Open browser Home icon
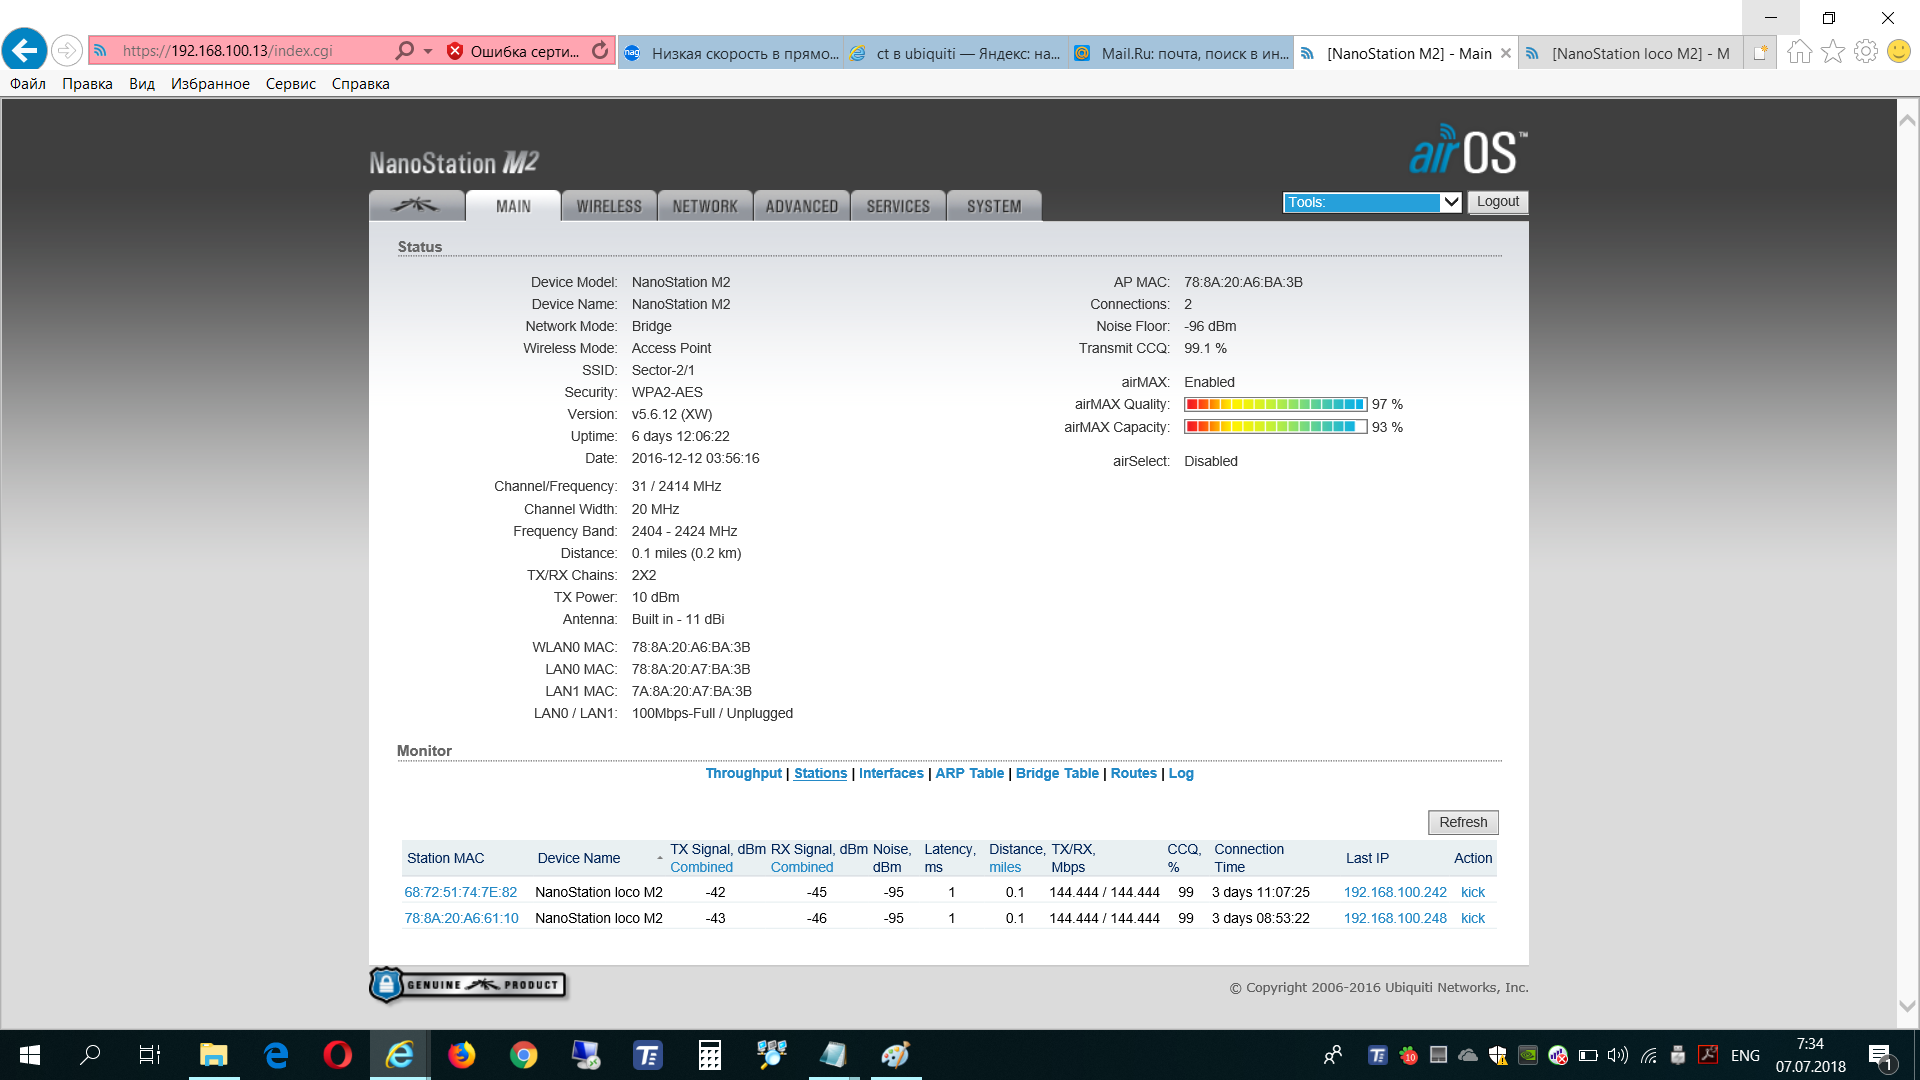The width and height of the screenshot is (1920, 1080). pos(1799,52)
